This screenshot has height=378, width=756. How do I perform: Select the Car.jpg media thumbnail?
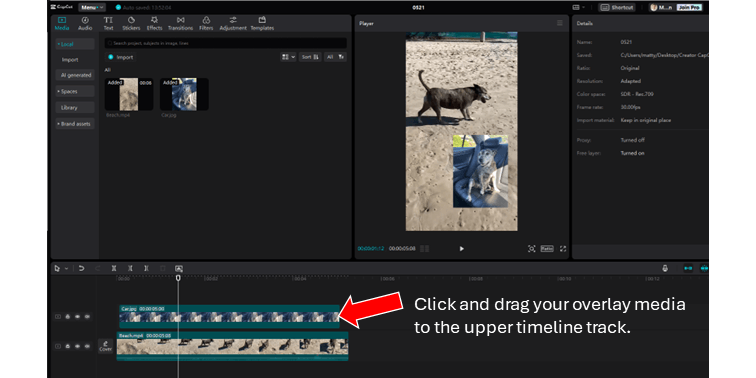click(184, 94)
